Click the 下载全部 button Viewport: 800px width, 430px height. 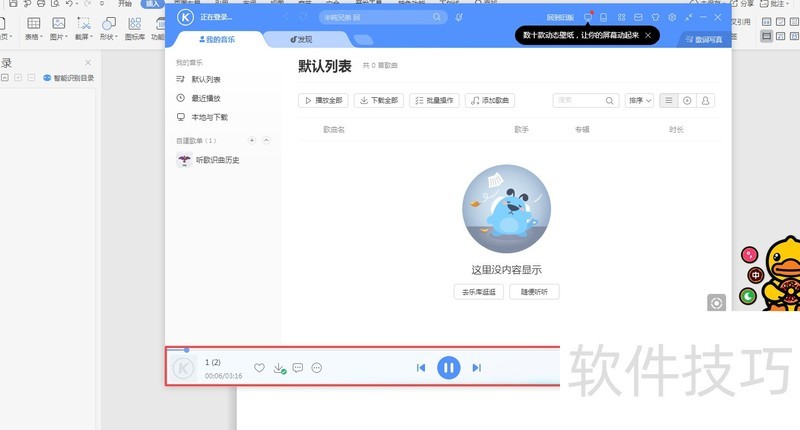coord(379,100)
